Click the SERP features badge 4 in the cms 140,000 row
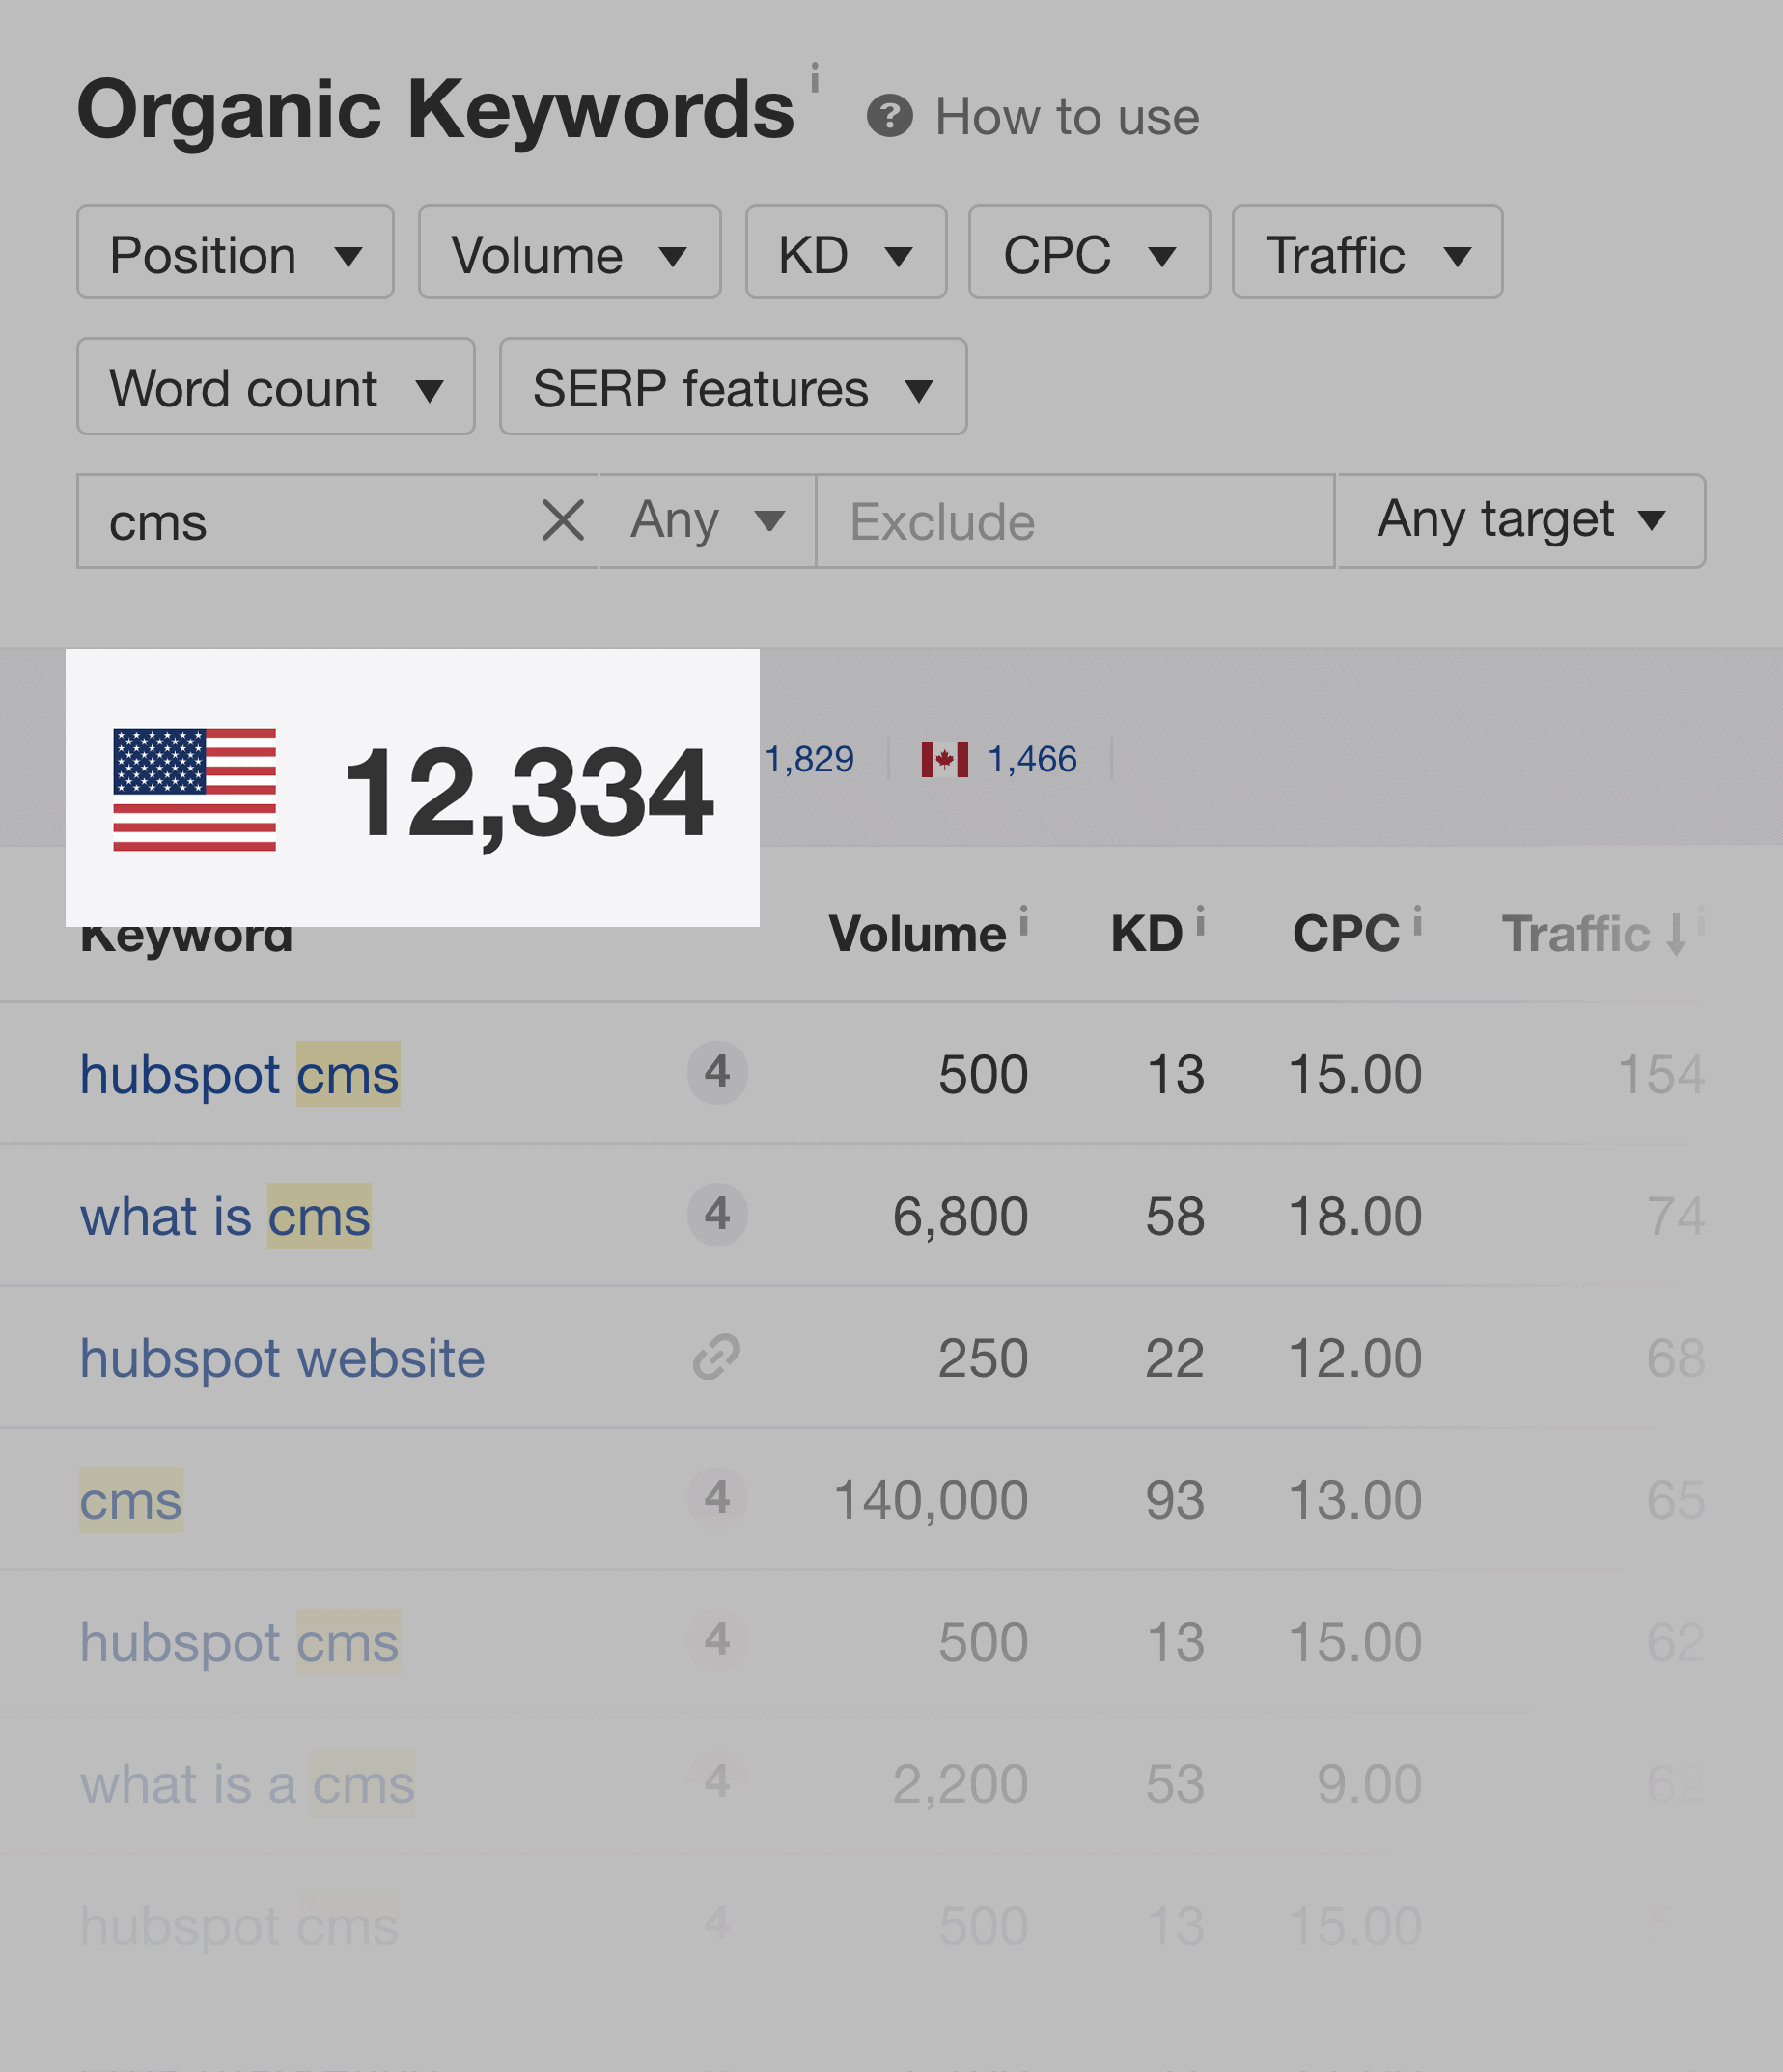 717,1498
